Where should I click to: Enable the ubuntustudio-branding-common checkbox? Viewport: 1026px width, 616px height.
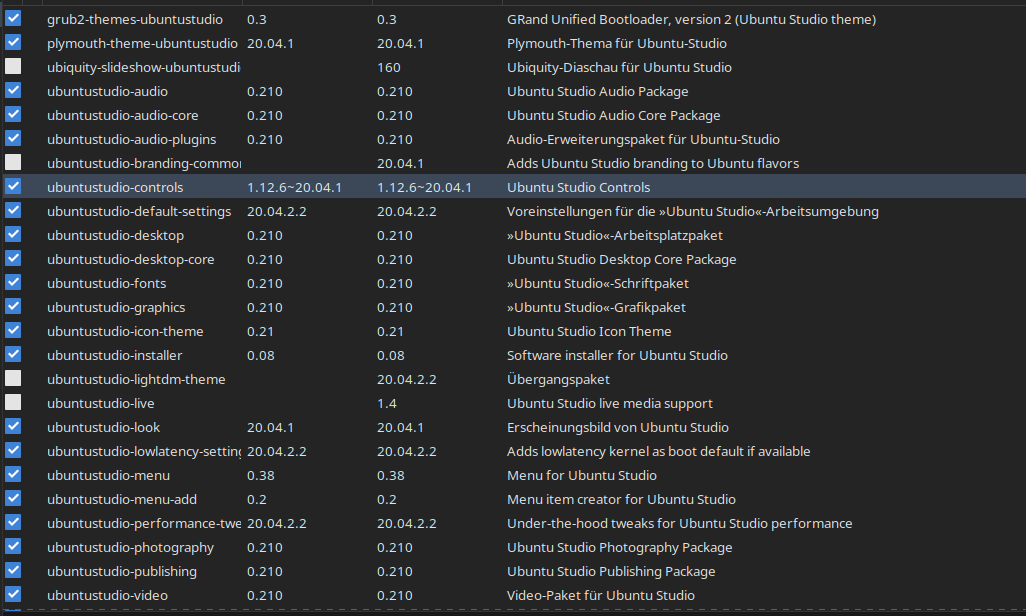tap(13, 162)
